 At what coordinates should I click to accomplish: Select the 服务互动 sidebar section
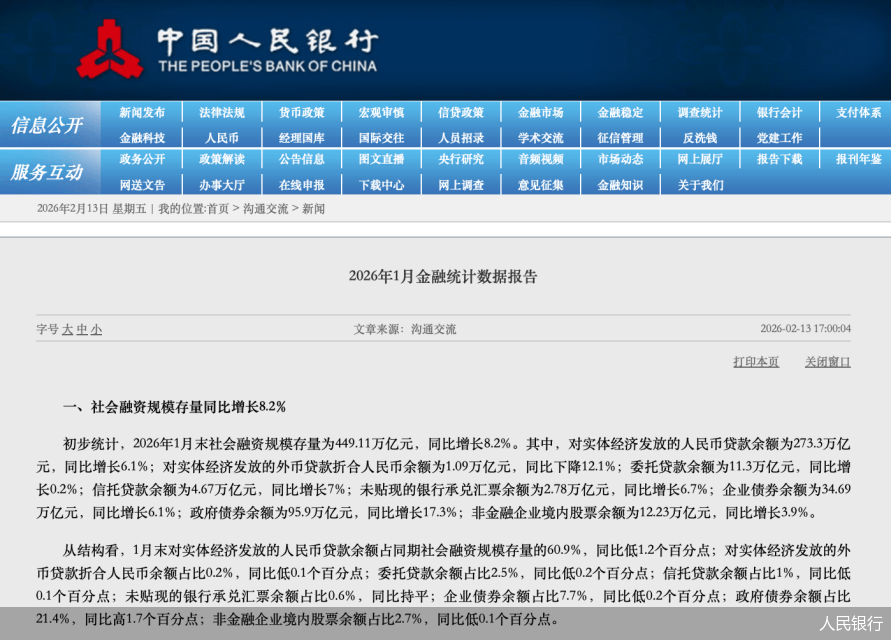tap(48, 172)
